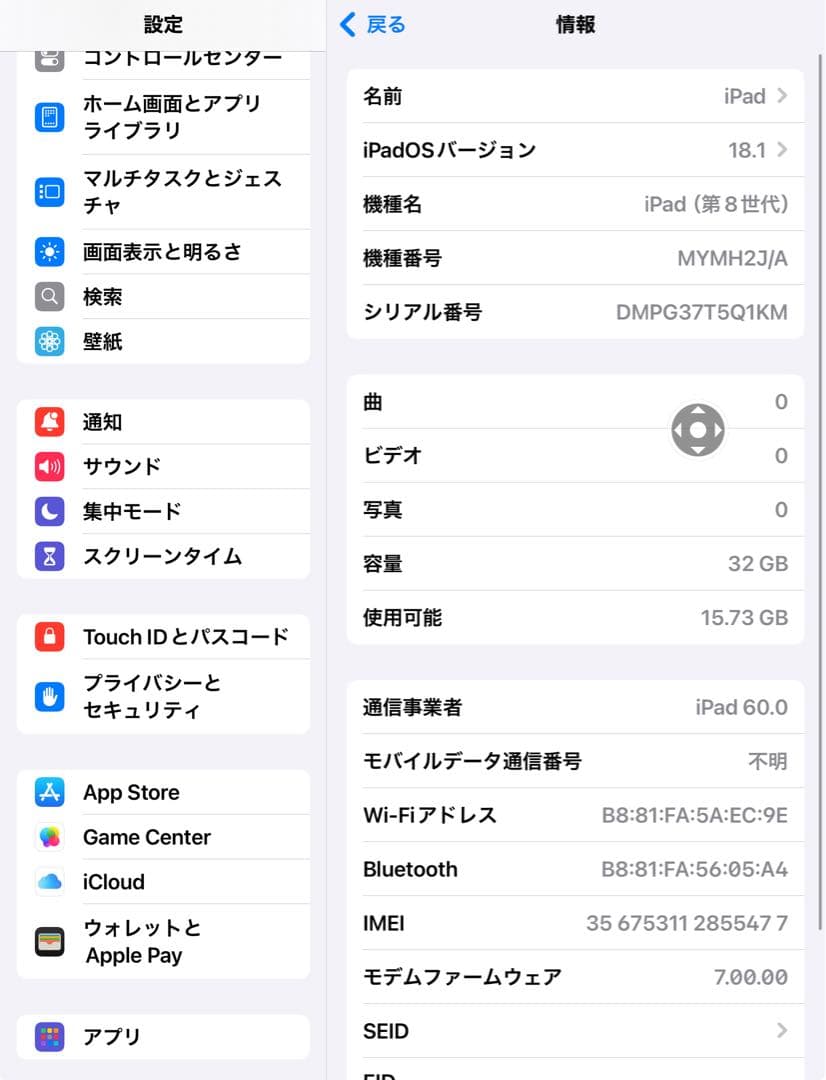Tap the 設定 sidebar title

pyautogui.click(x=163, y=25)
